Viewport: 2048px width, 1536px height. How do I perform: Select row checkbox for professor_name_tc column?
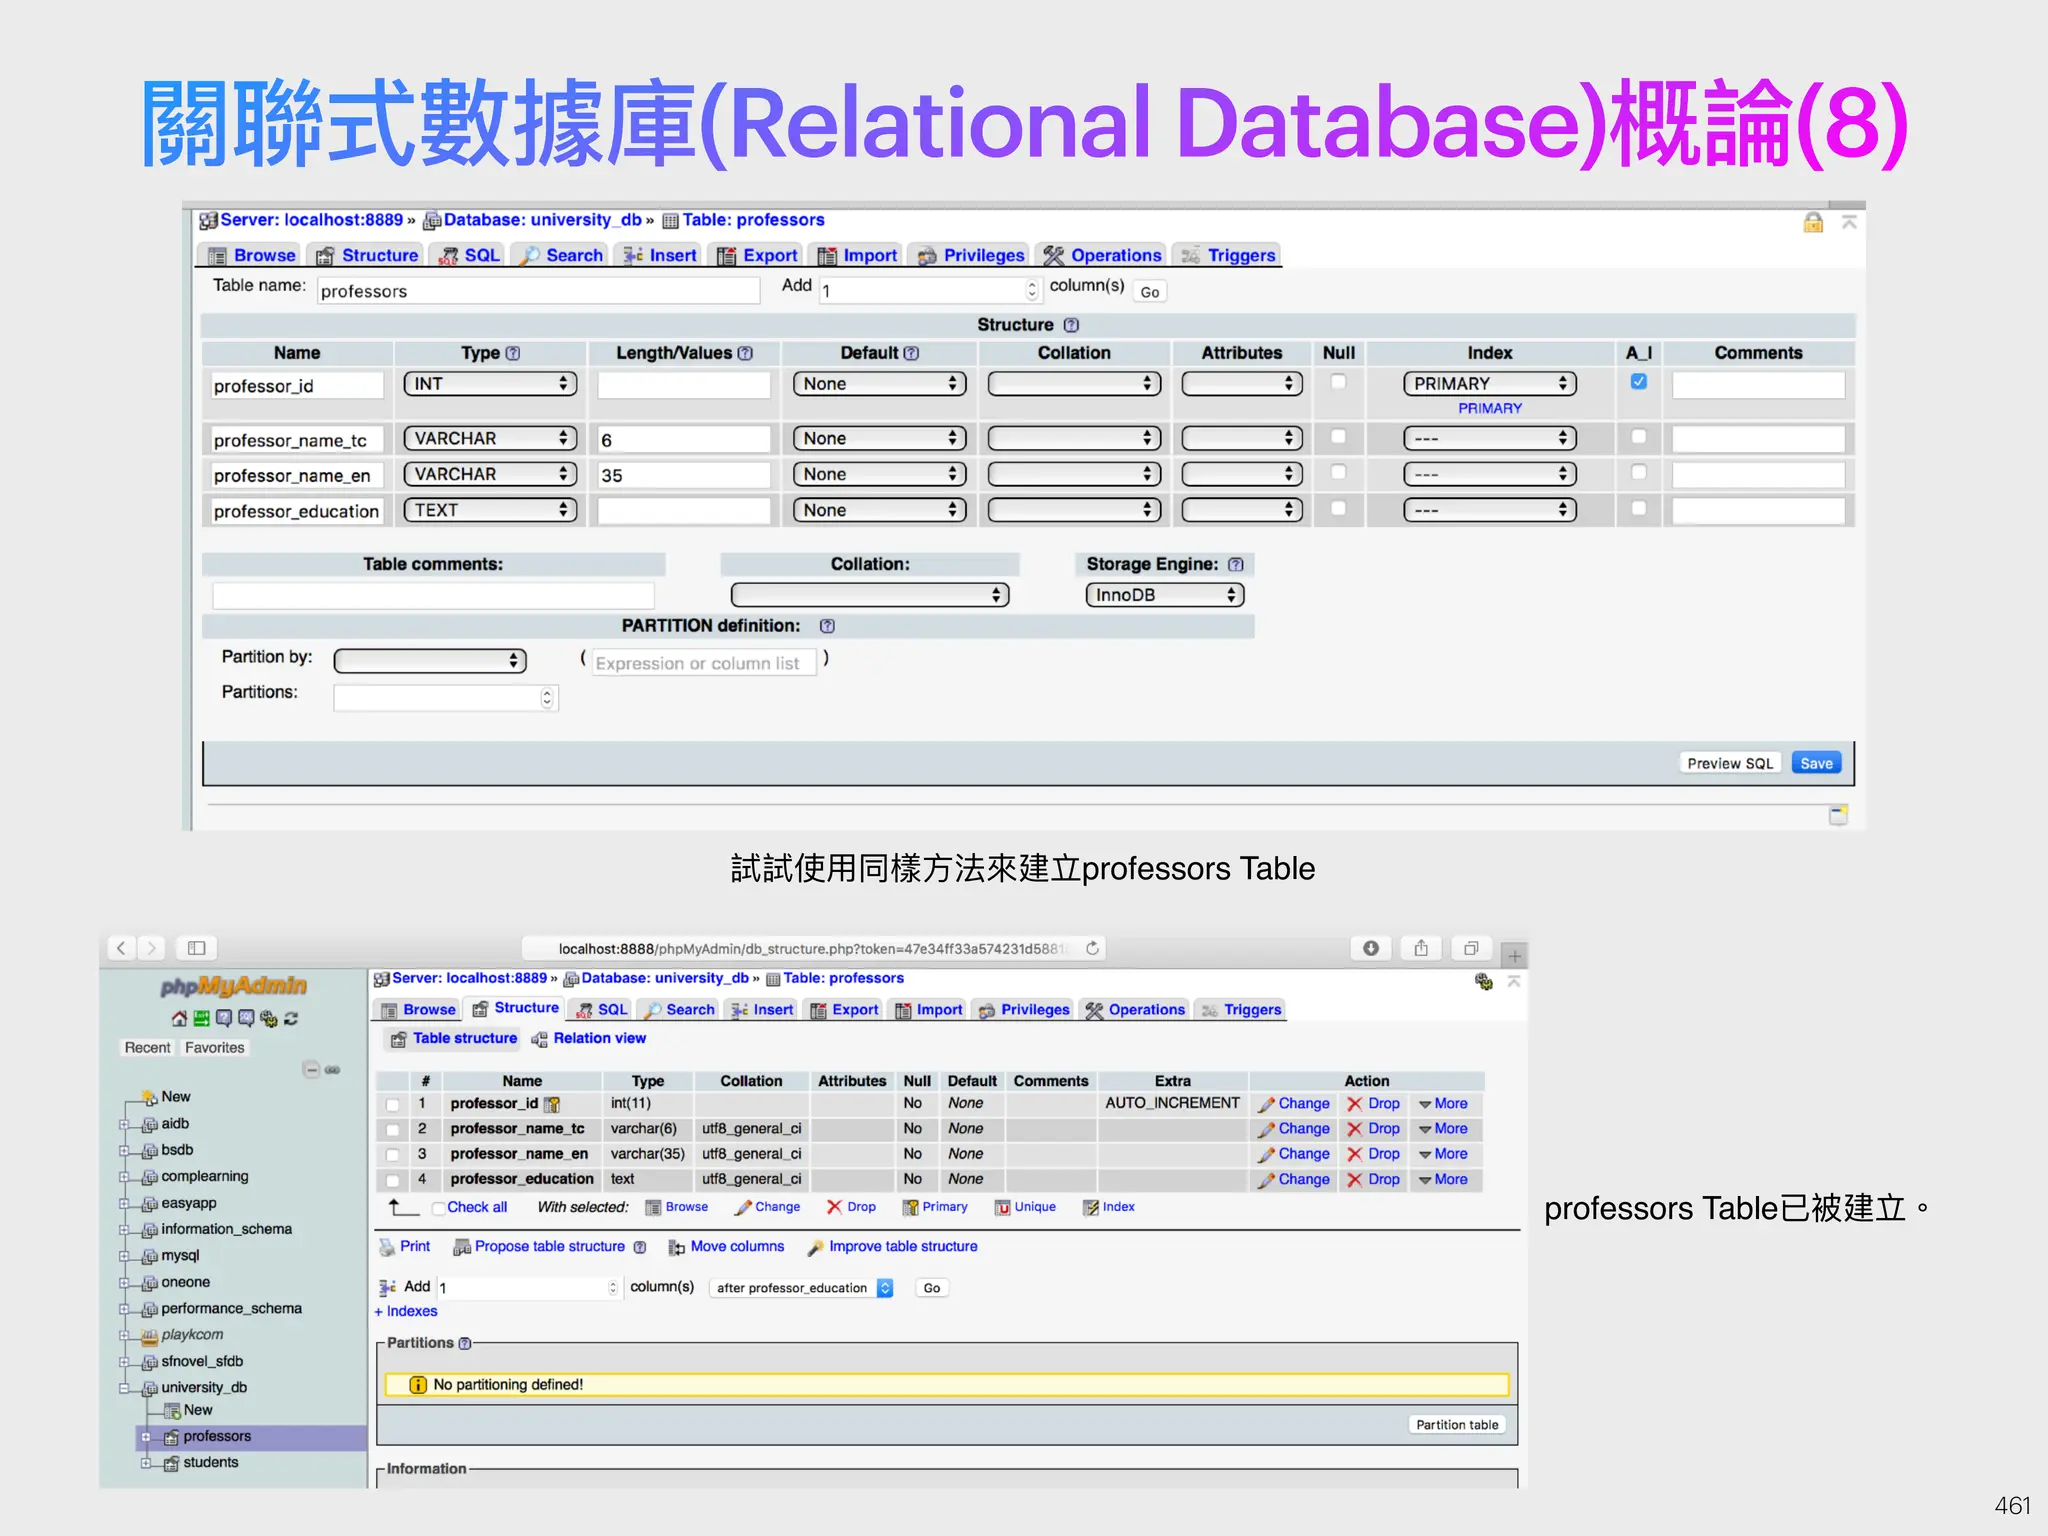point(392,1129)
